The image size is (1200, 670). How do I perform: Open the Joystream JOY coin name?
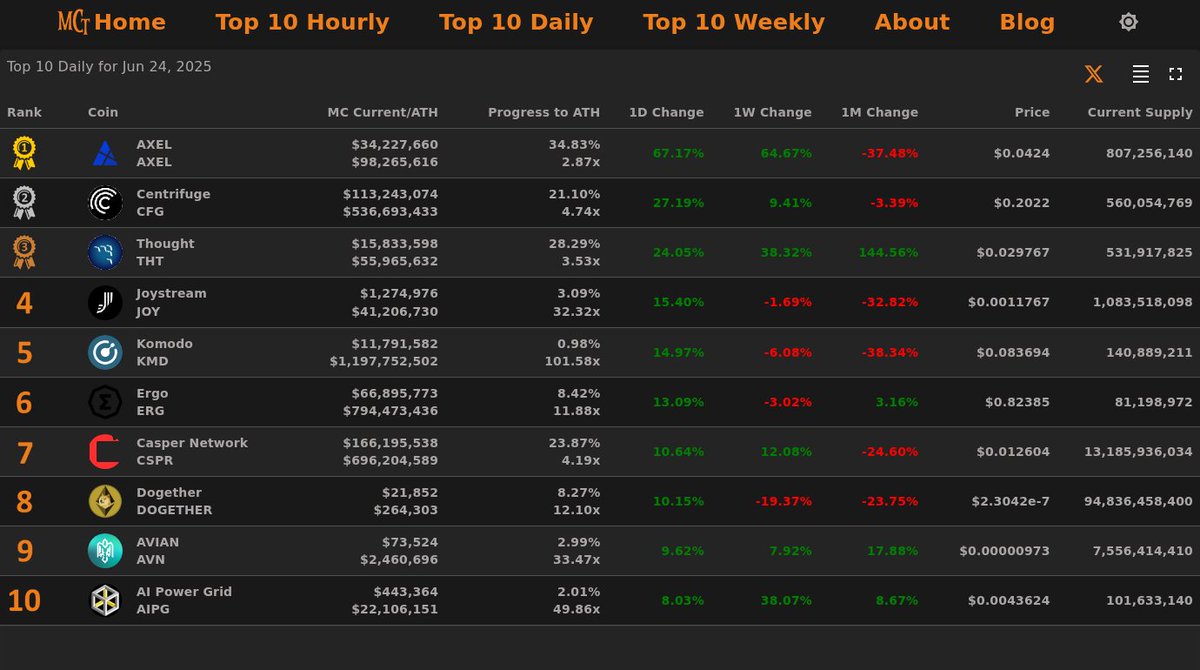(x=171, y=302)
